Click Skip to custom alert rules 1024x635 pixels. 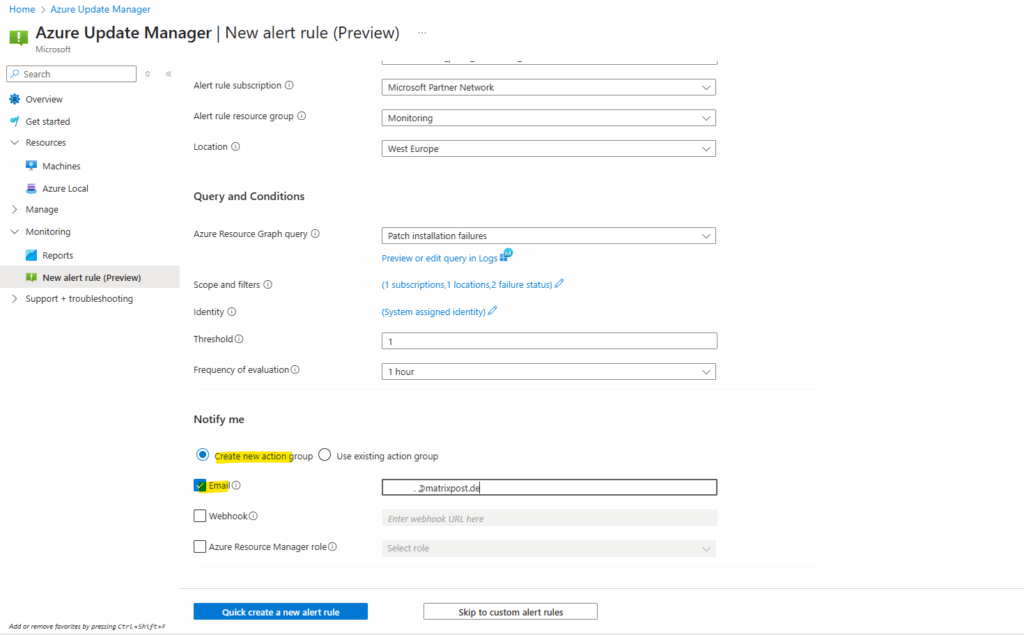(510, 612)
